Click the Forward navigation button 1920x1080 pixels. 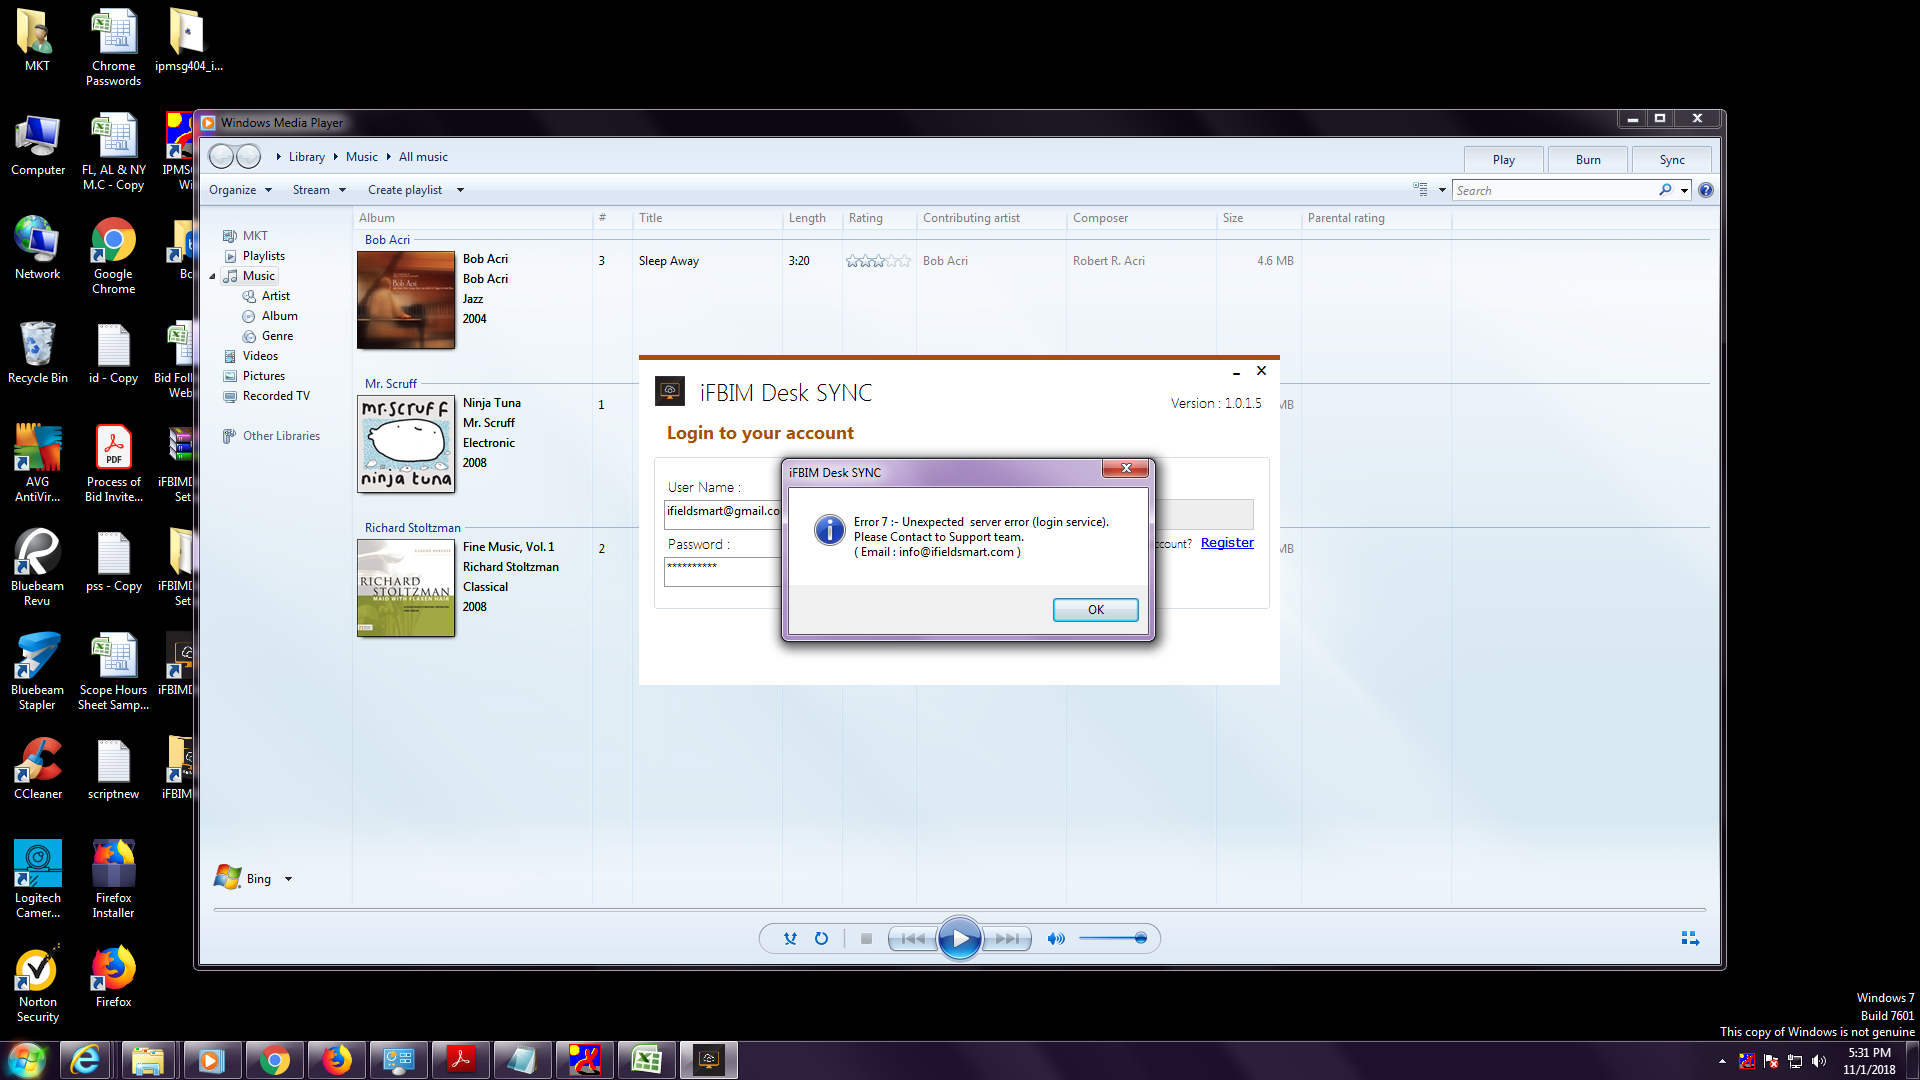pos(248,157)
